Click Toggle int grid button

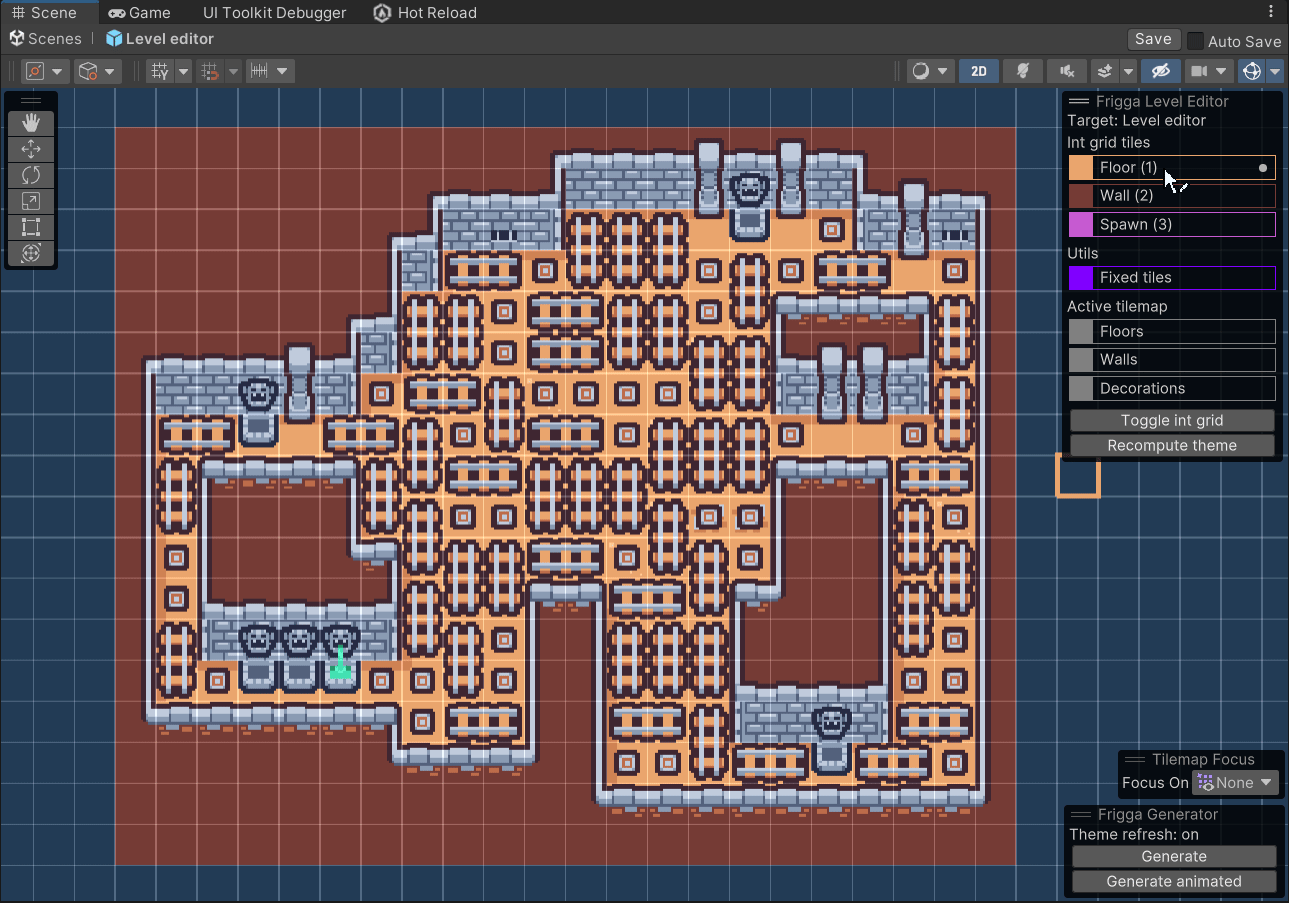click(x=1172, y=420)
